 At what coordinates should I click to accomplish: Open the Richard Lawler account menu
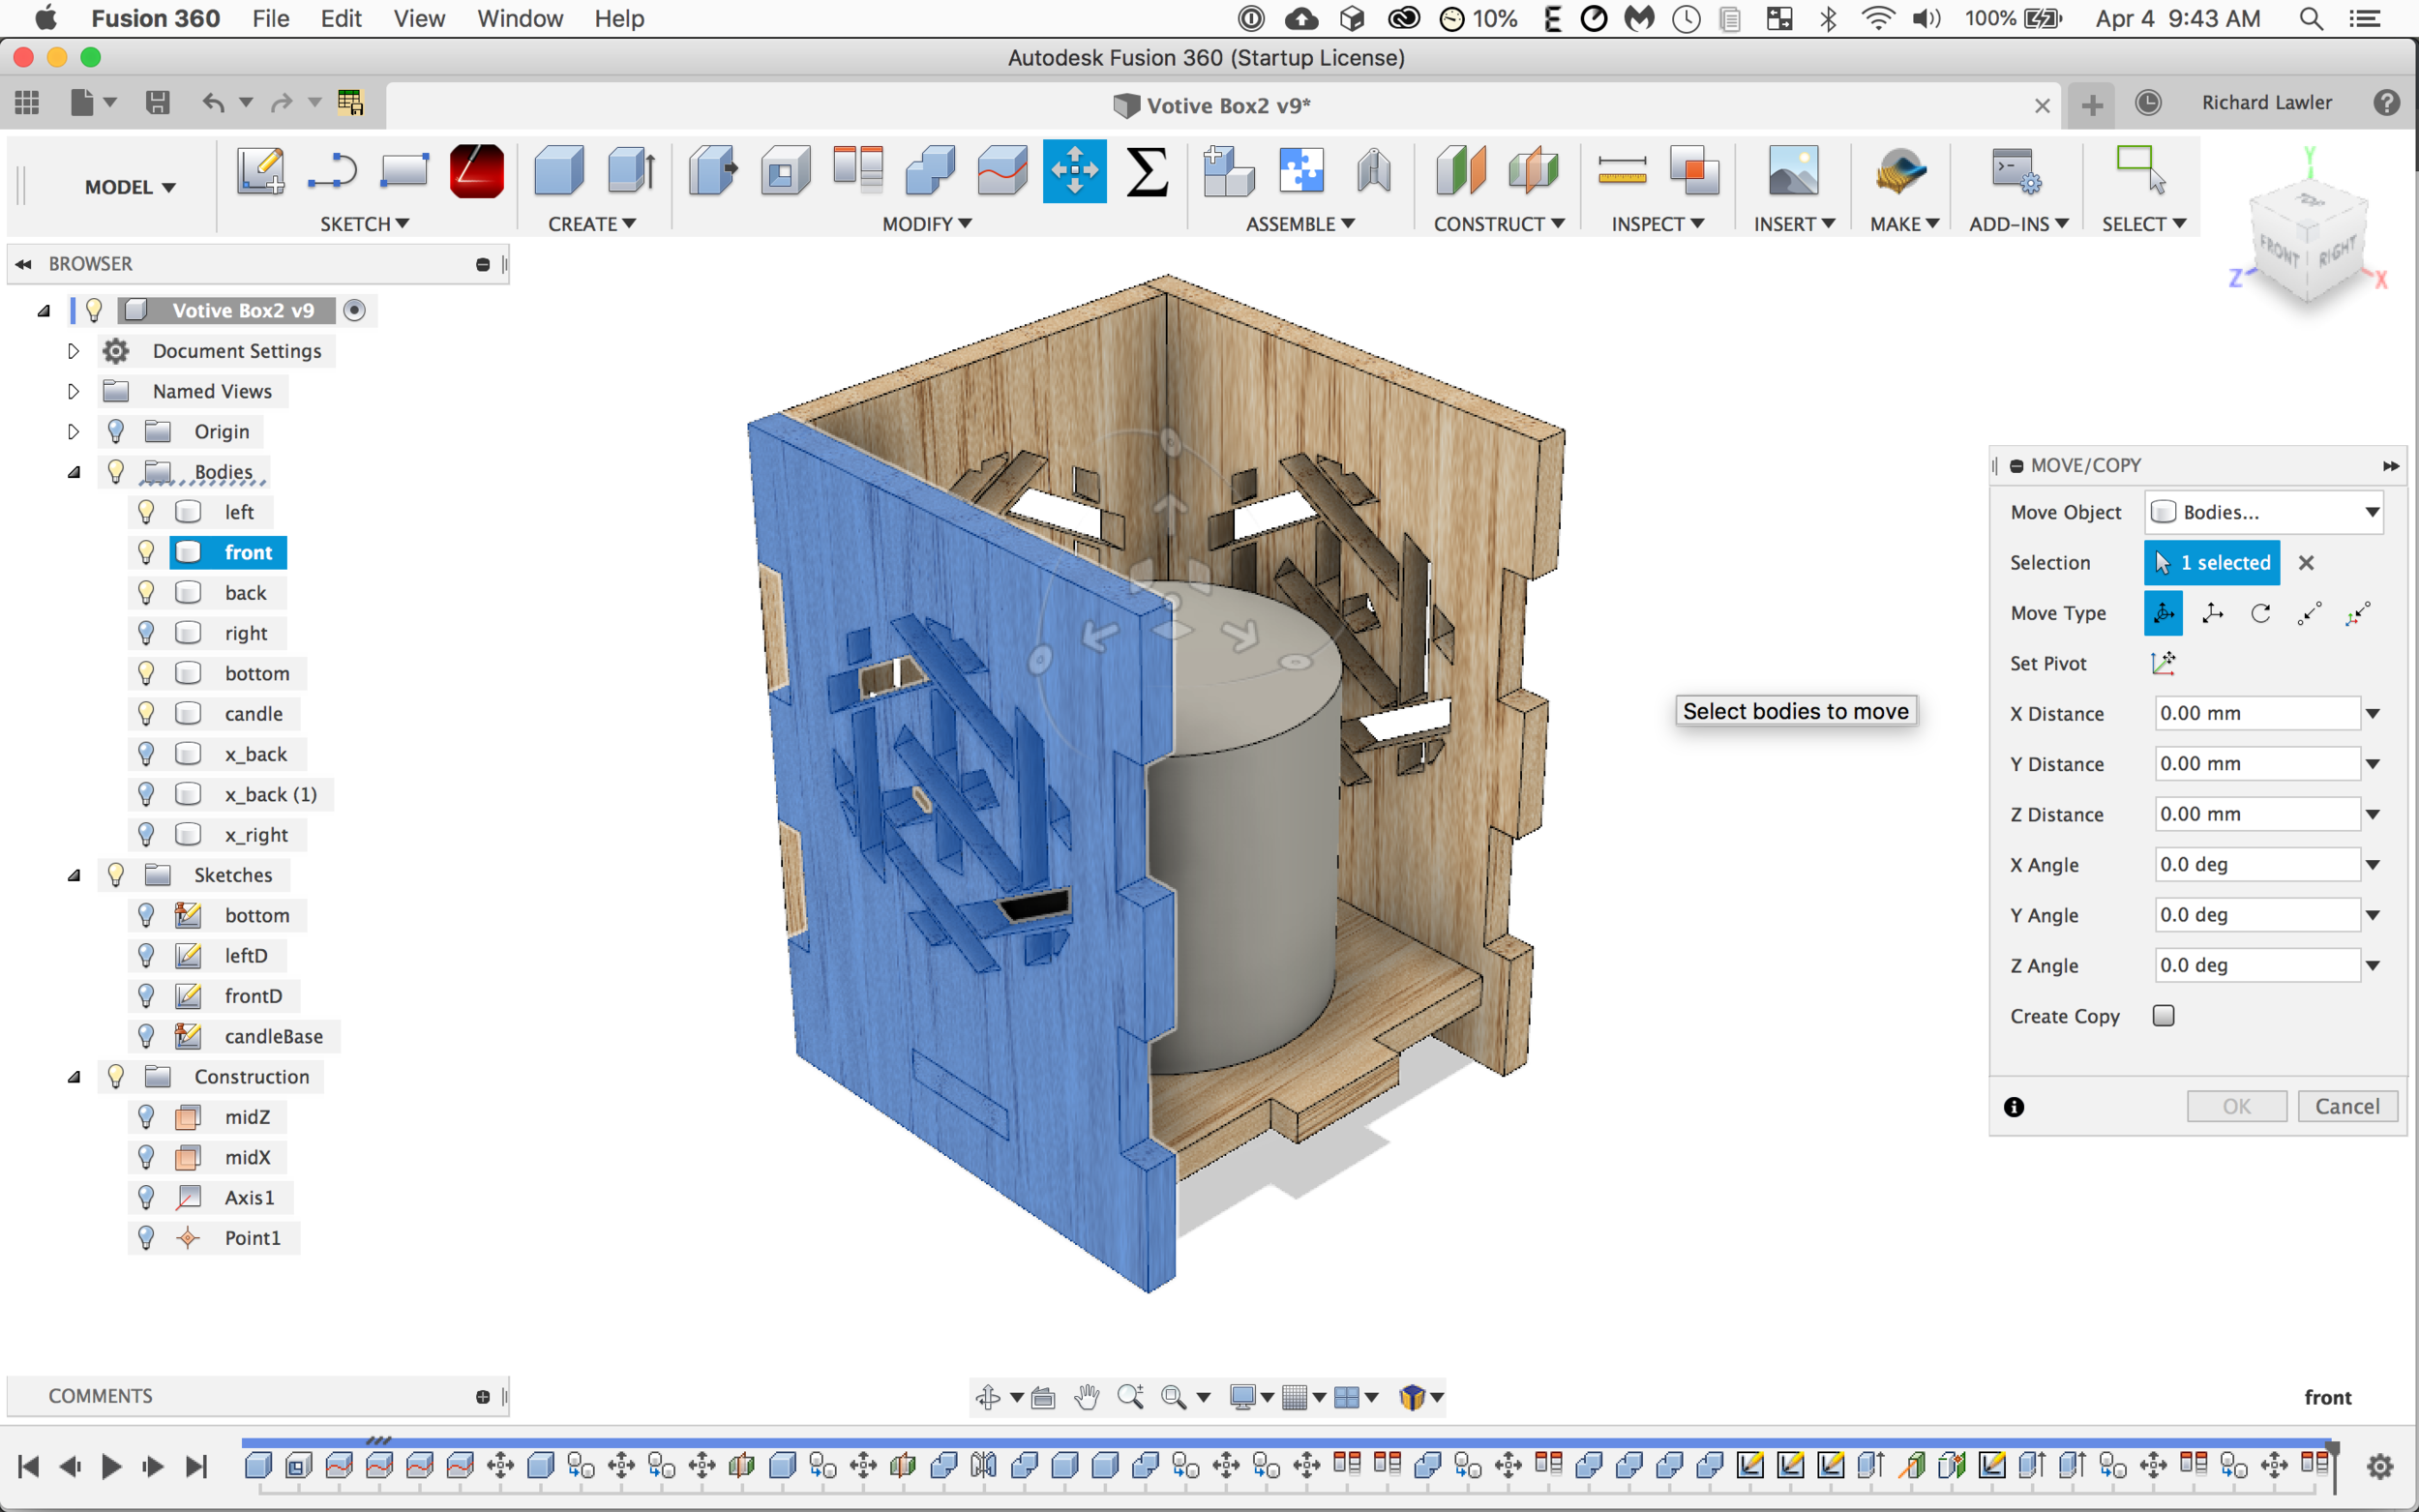2266,102
